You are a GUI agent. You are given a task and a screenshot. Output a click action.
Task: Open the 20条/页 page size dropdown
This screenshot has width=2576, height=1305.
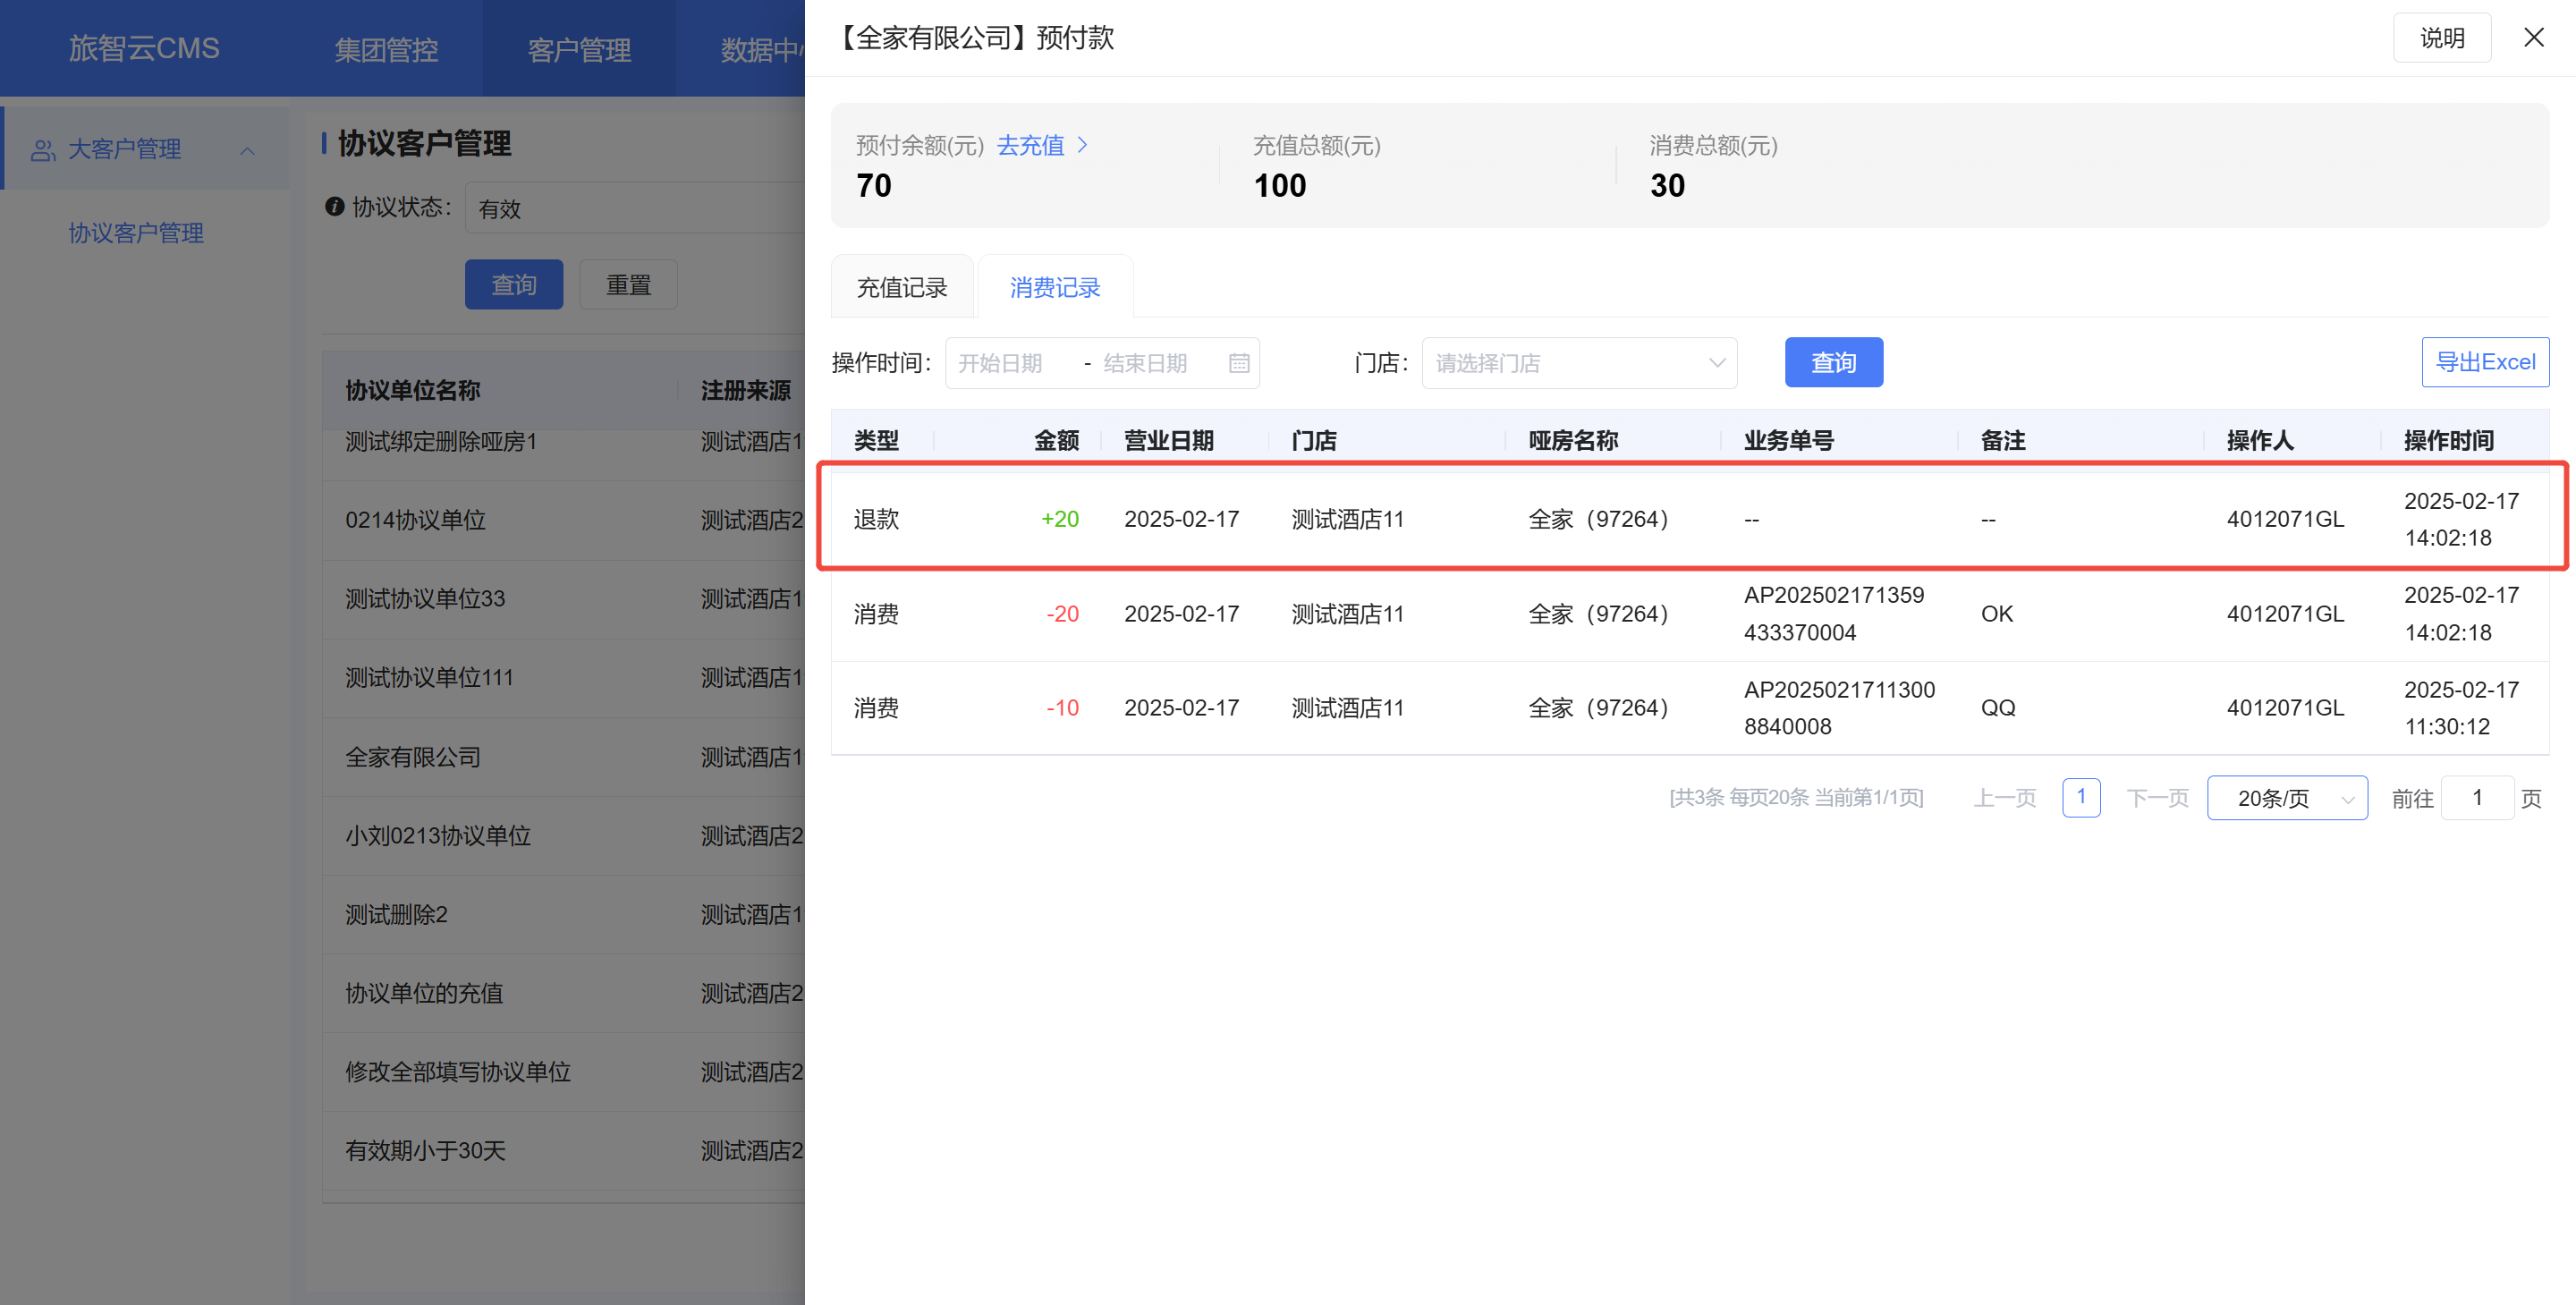(x=2286, y=798)
